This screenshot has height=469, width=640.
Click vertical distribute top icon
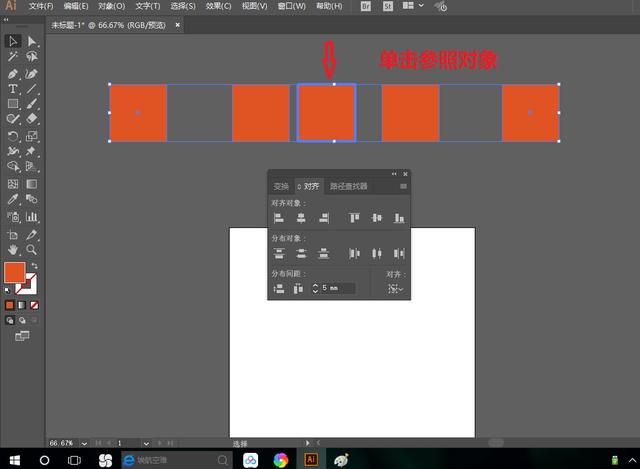pos(279,253)
